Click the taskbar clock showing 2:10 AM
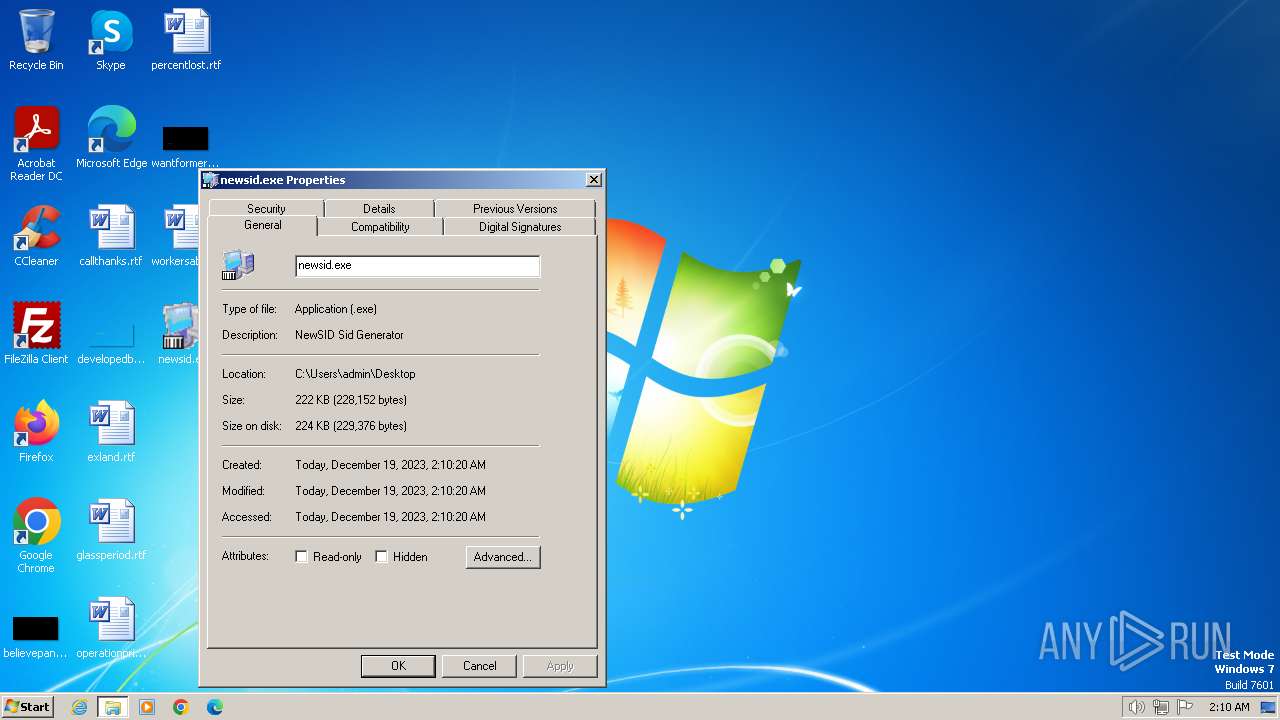1280x720 pixels. 1229,707
